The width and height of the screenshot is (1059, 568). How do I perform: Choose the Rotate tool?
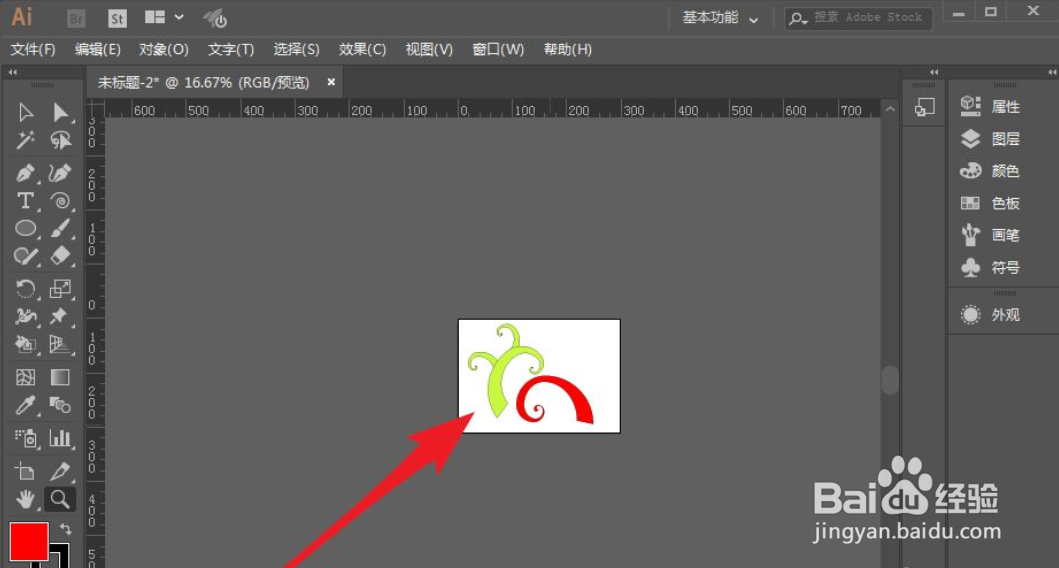coord(26,289)
